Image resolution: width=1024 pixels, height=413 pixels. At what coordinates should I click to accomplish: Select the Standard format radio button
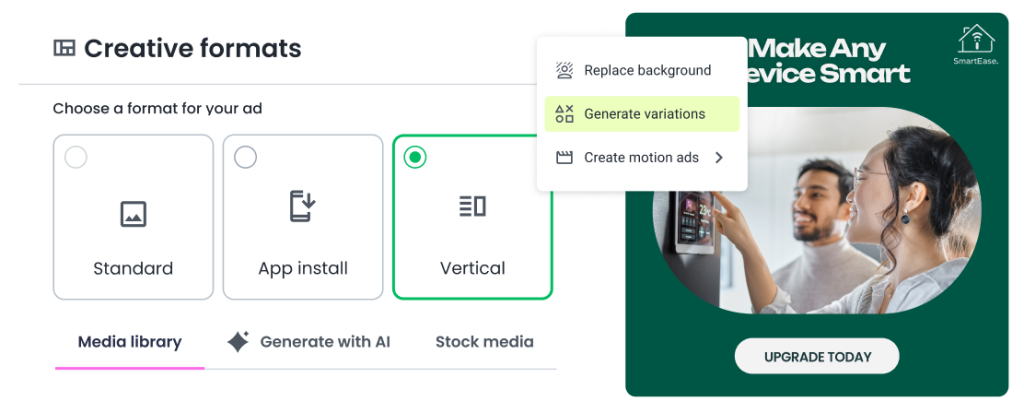point(76,157)
